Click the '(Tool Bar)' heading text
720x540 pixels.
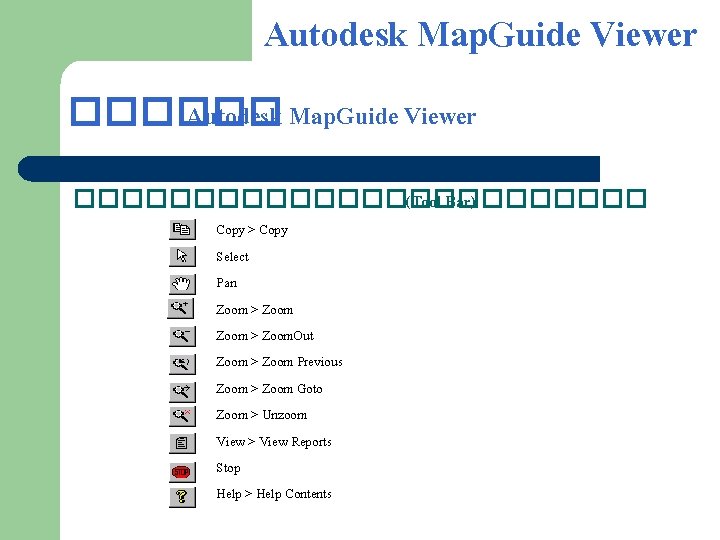(x=440, y=201)
